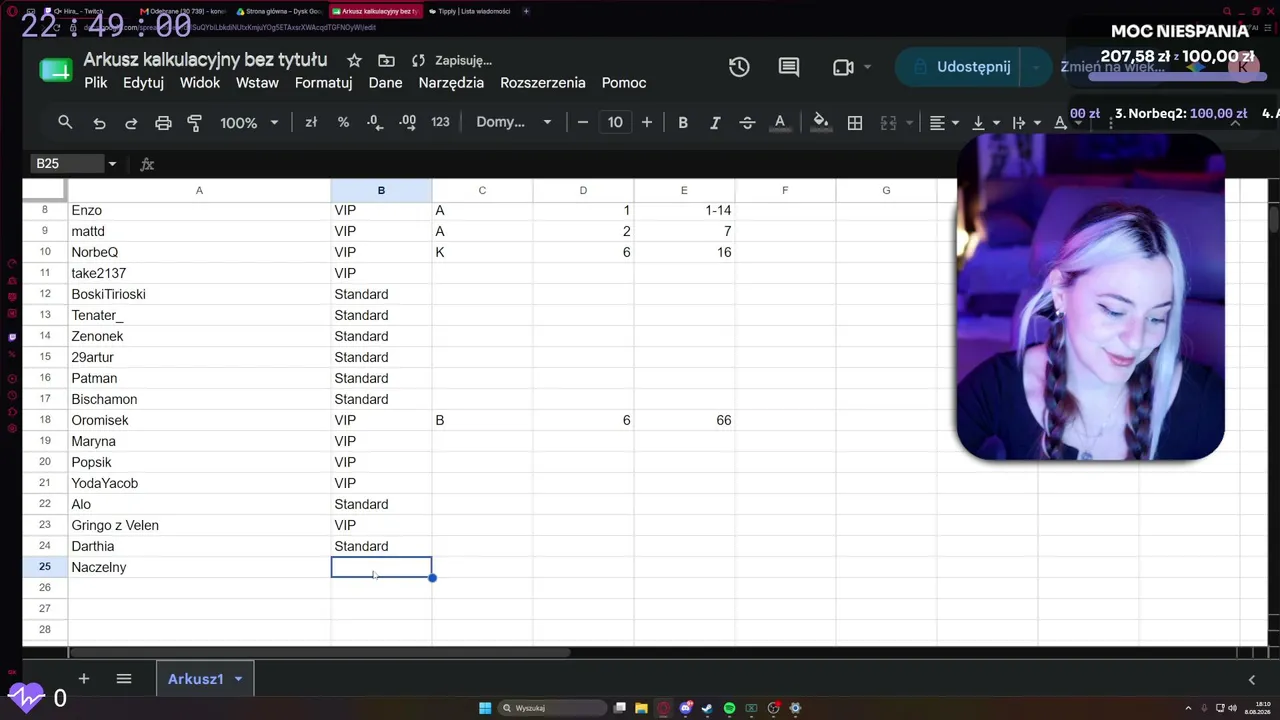Image resolution: width=1280 pixels, height=720 pixels.
Task: Open the horizontal align dropdown
Action: point(944,122)
